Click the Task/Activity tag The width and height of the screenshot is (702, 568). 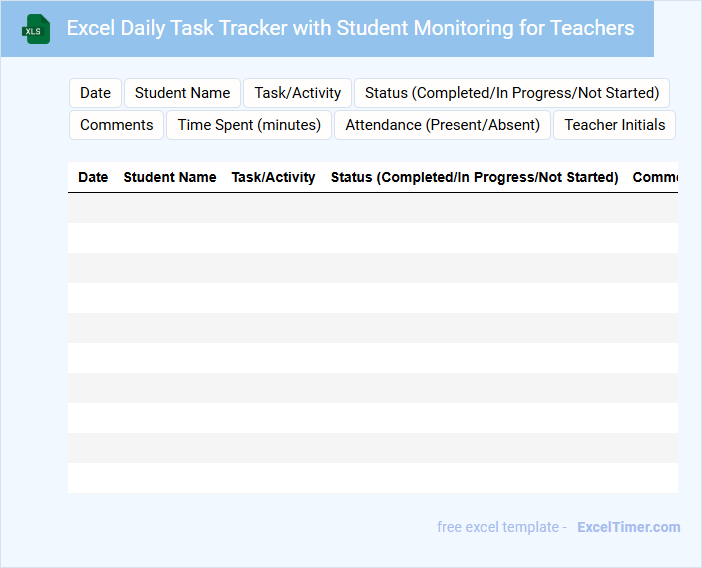(x=297, y=93)
